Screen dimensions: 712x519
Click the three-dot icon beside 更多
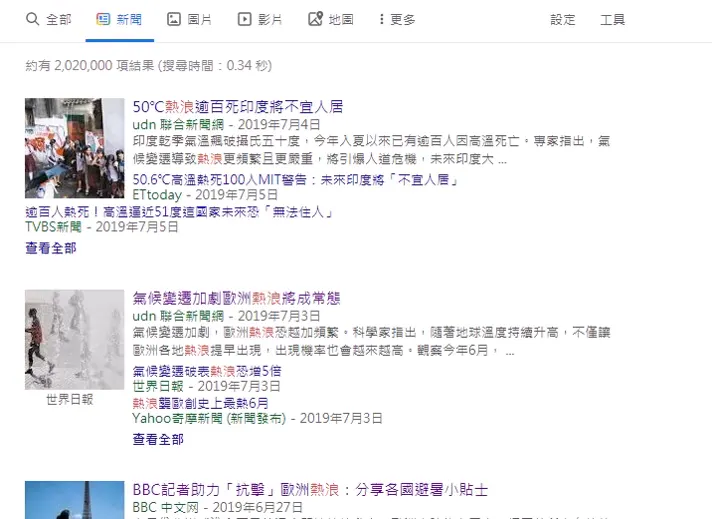pos(381,19)
